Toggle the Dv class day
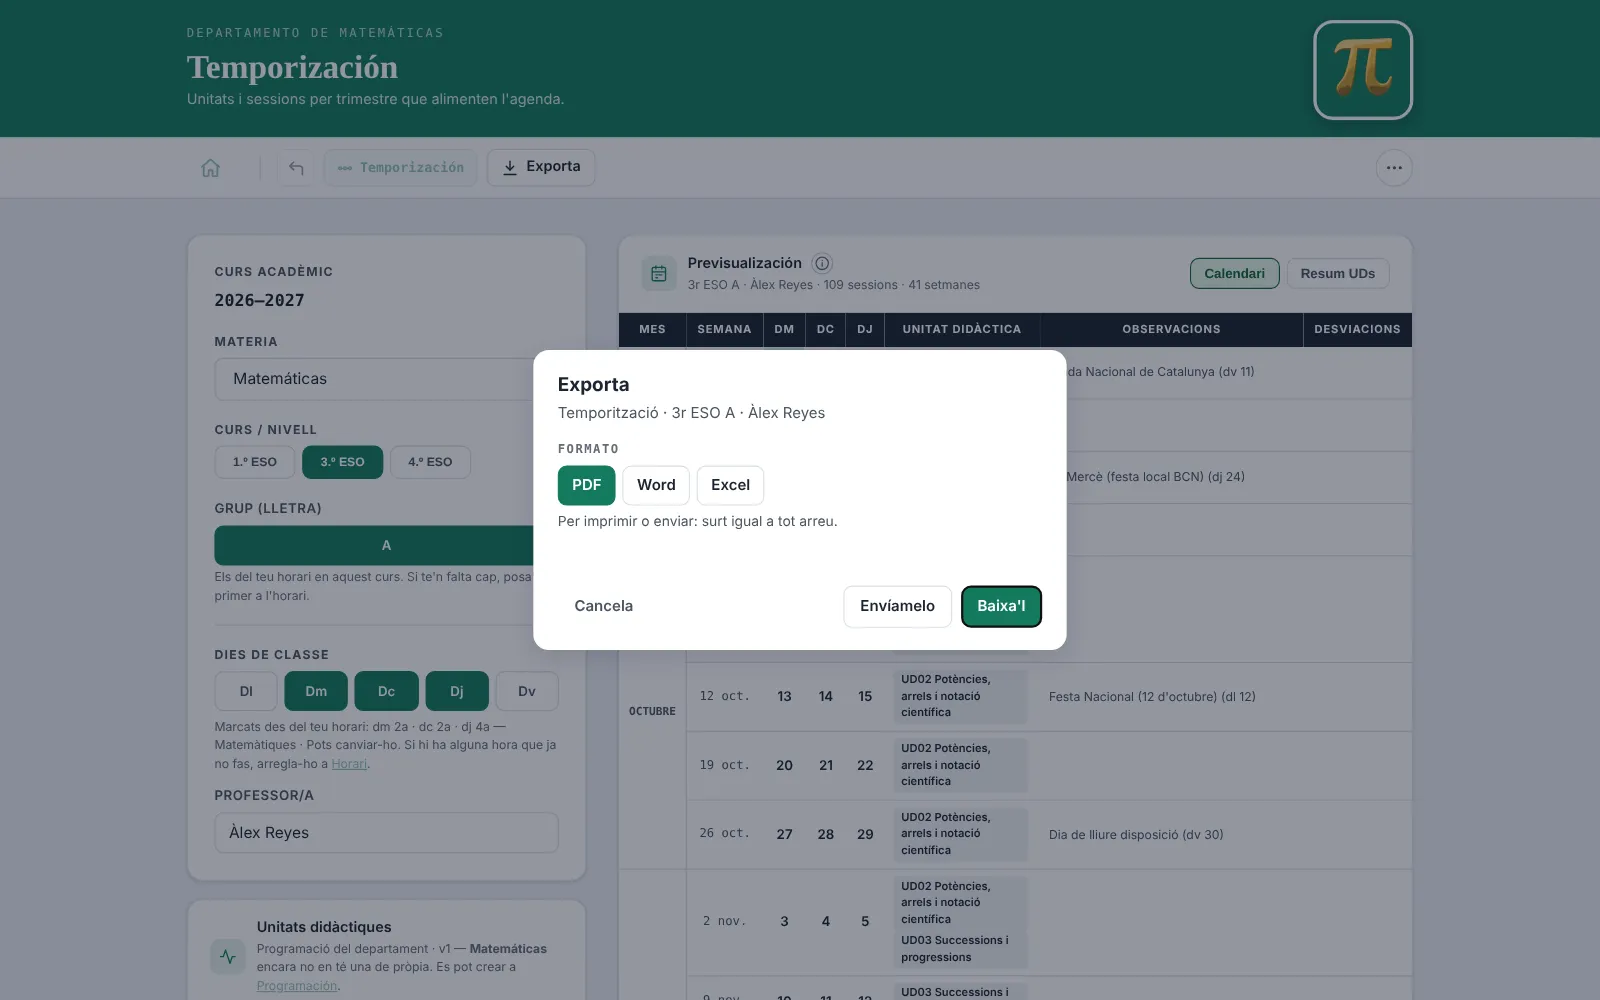 [x=527, y=691]
